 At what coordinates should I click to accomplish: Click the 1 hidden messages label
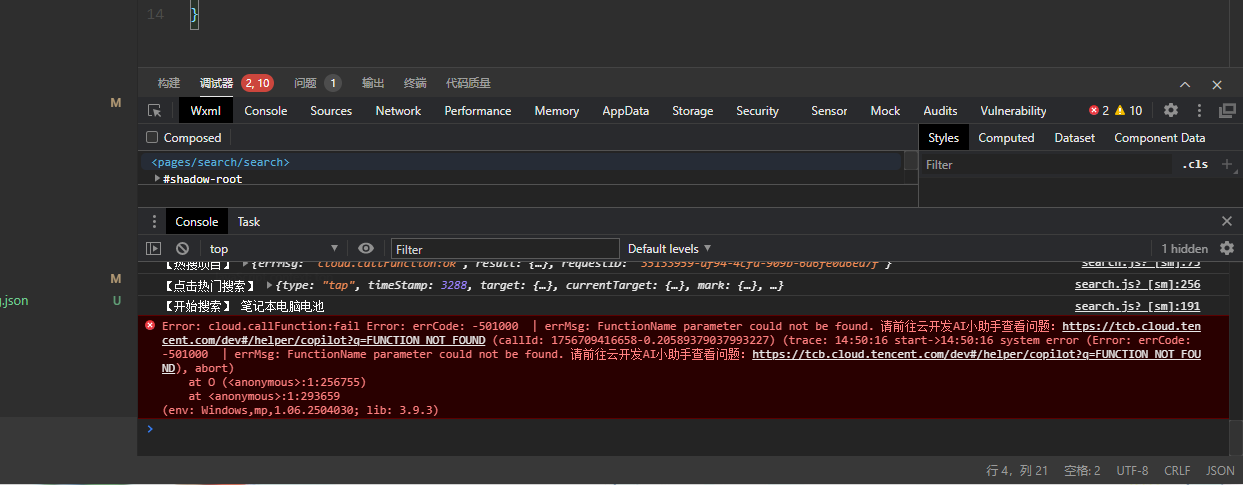(1184, 248)
